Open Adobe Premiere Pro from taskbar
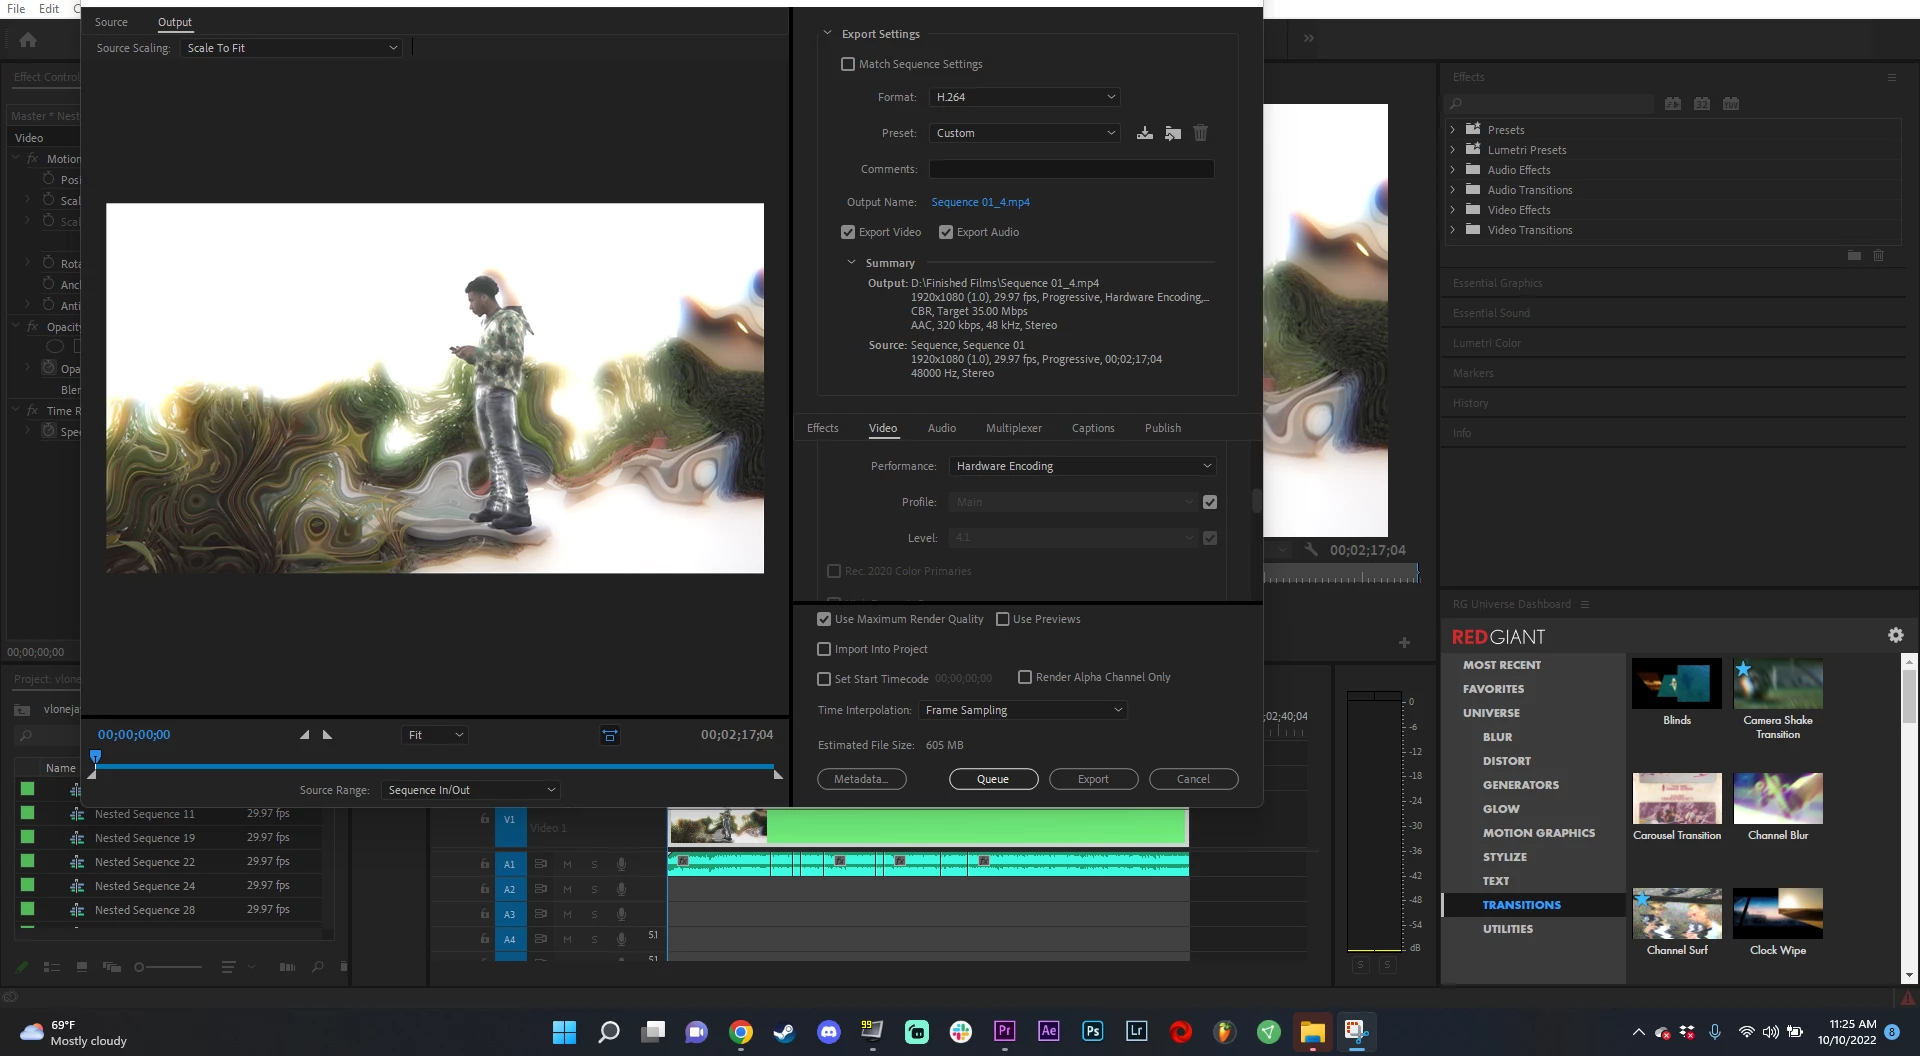The image size is (1920, 1056). point(1005,1031)
